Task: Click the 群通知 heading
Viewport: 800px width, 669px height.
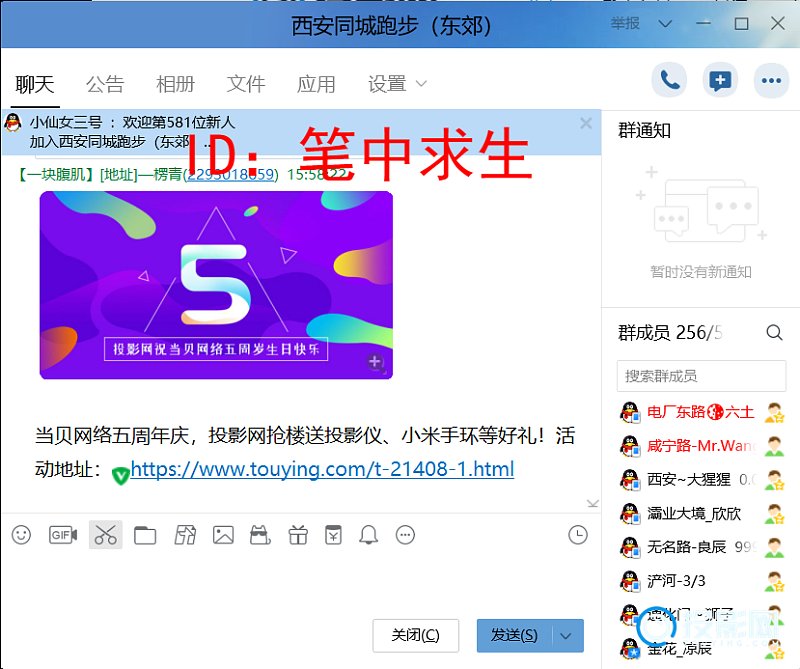Action: pyautogui.click(x=644, y=131)
